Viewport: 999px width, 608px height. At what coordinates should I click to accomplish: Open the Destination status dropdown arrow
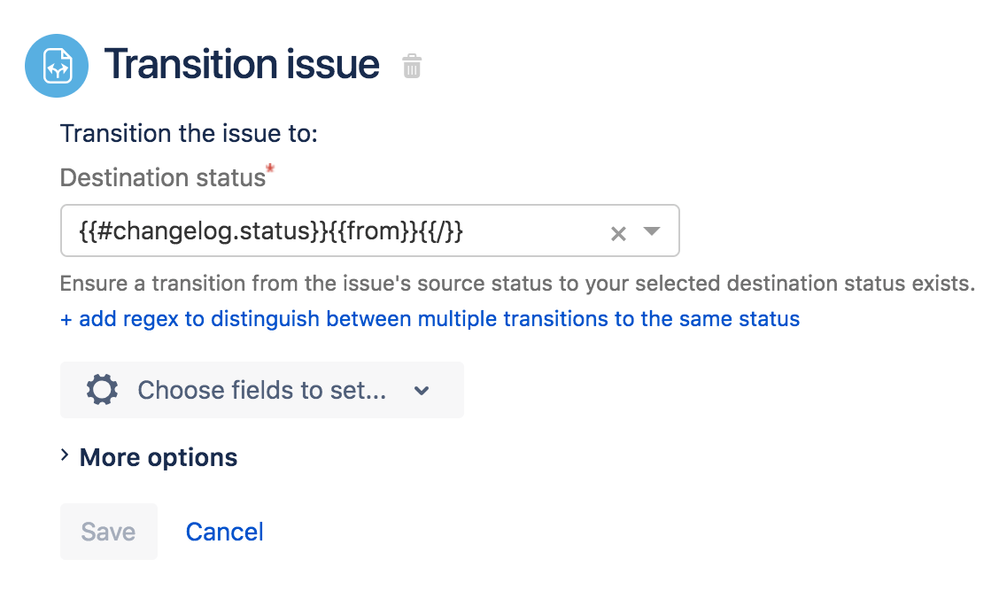(652, 232)
